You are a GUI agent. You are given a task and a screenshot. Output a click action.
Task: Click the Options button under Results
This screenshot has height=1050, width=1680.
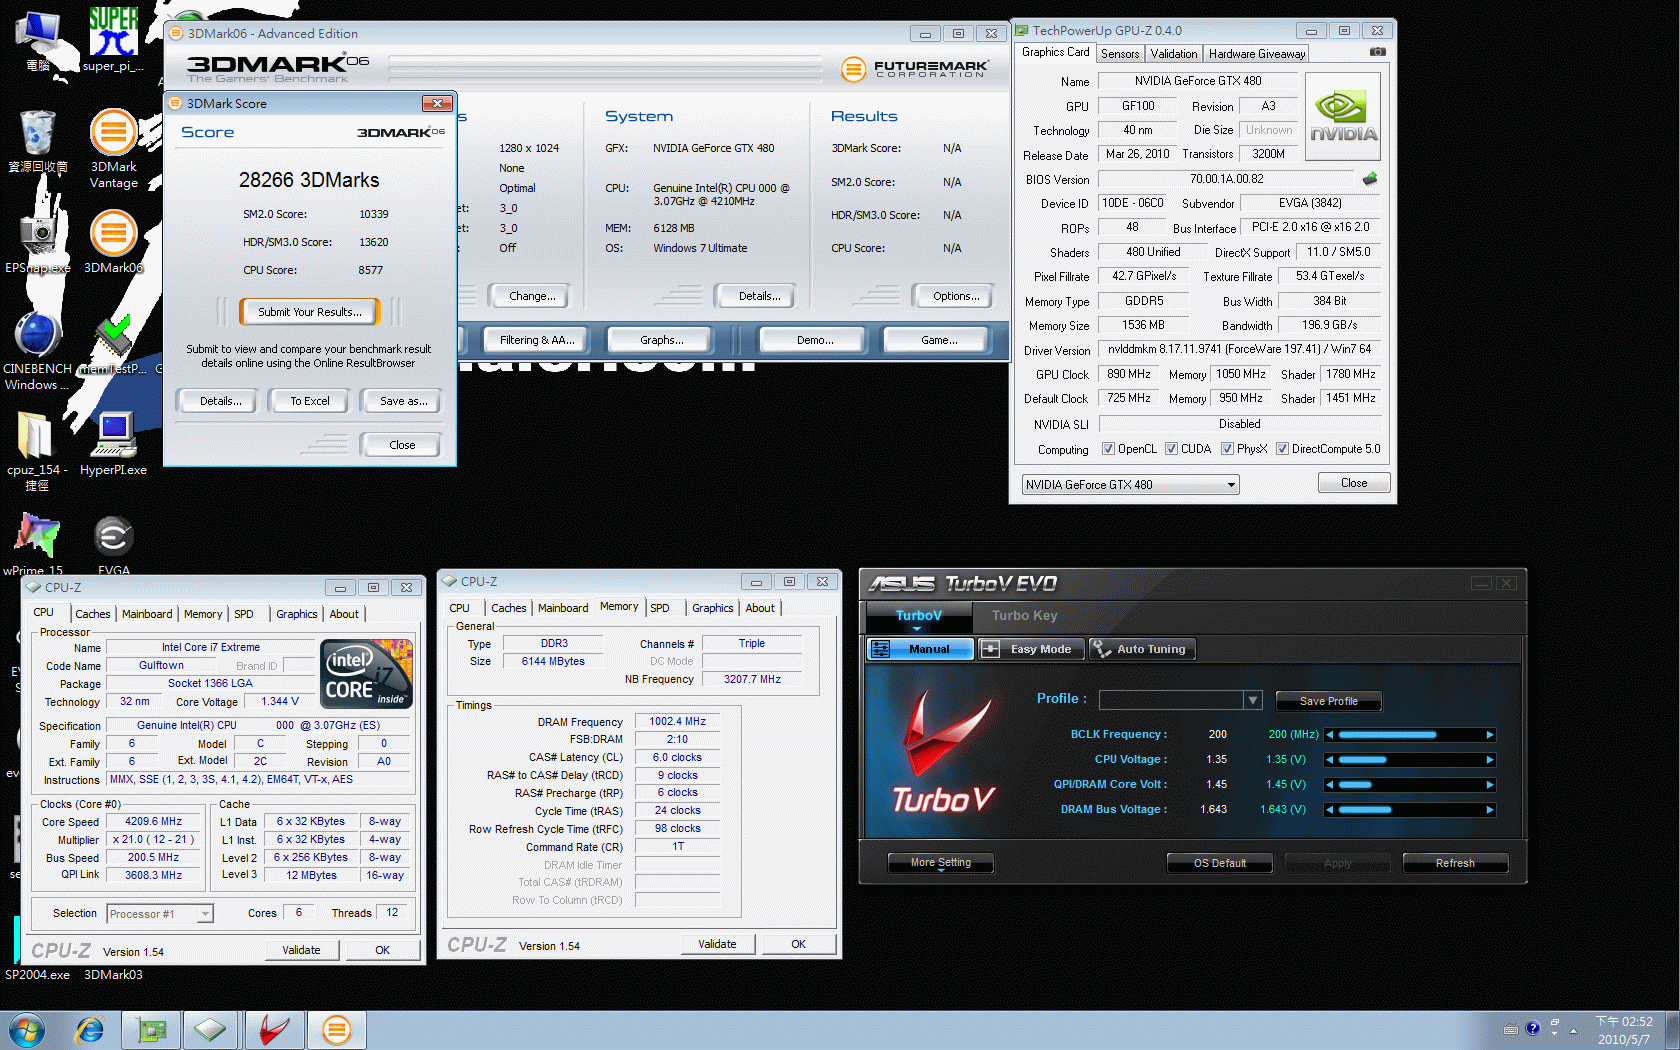click(x=956, y=296)
